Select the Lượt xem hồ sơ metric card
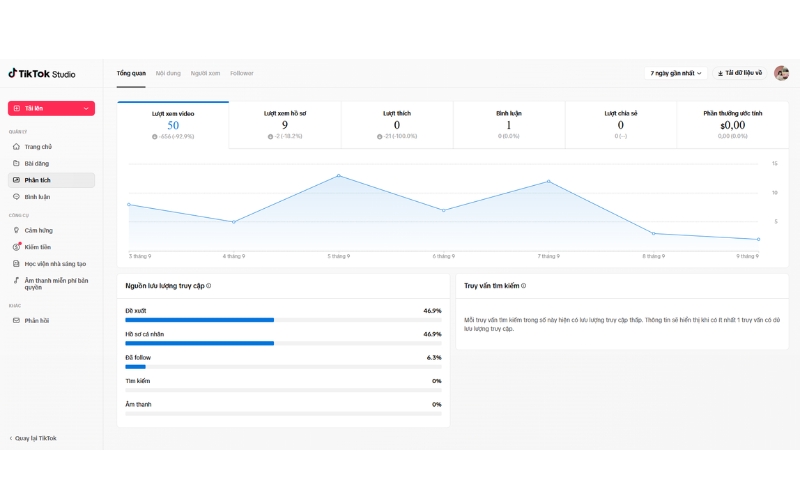Image resolution: width=800 pixels, height=500 pixels. [285, 125]
